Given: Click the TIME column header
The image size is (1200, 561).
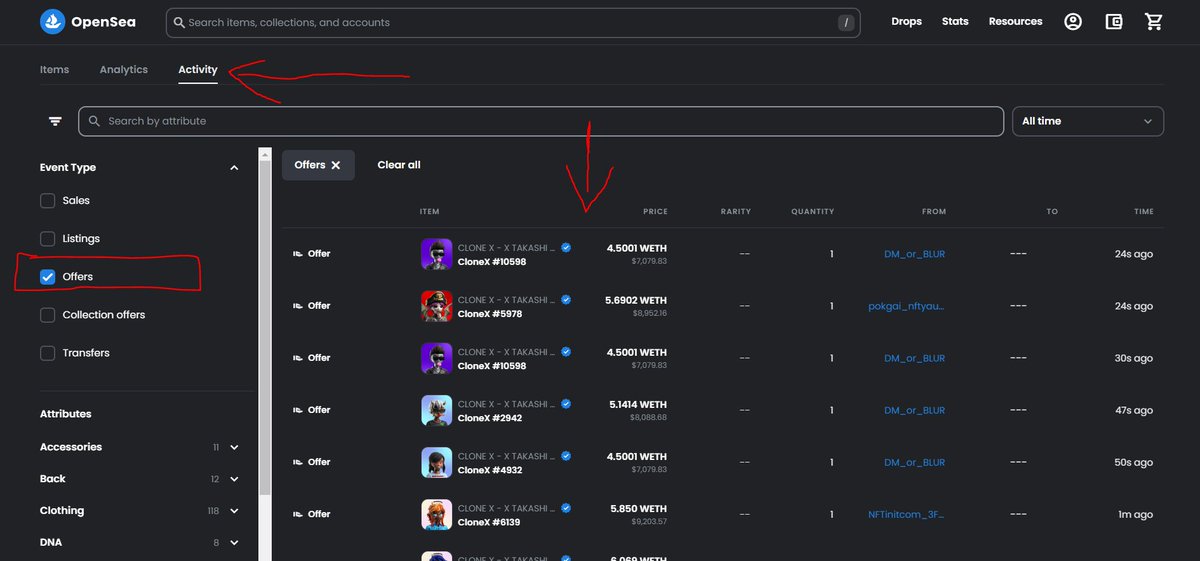Looking at the screenshot, I should [1144, 212].
